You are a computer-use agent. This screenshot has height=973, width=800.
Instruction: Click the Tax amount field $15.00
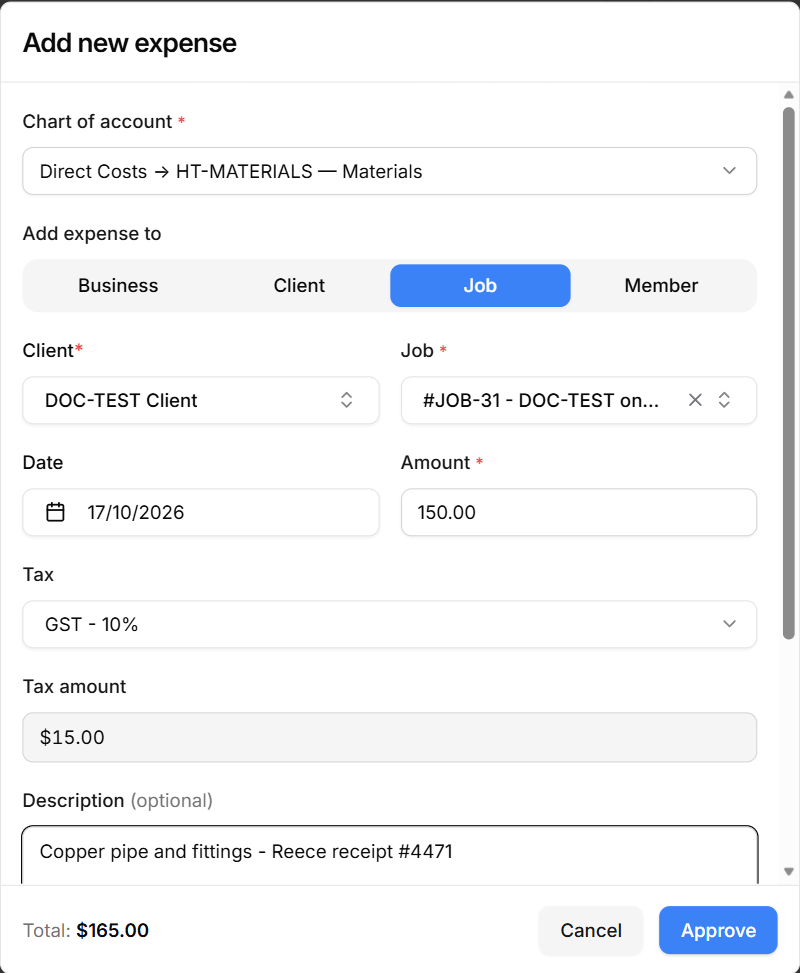point(389,737)
